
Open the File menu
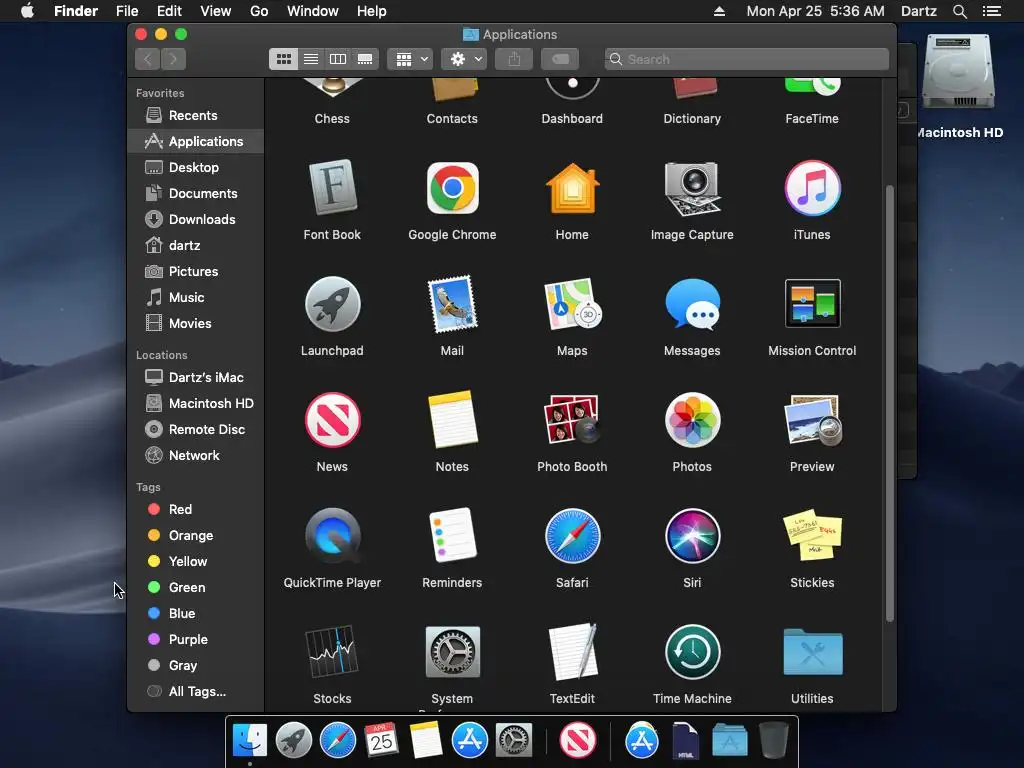tap(127, 11)
